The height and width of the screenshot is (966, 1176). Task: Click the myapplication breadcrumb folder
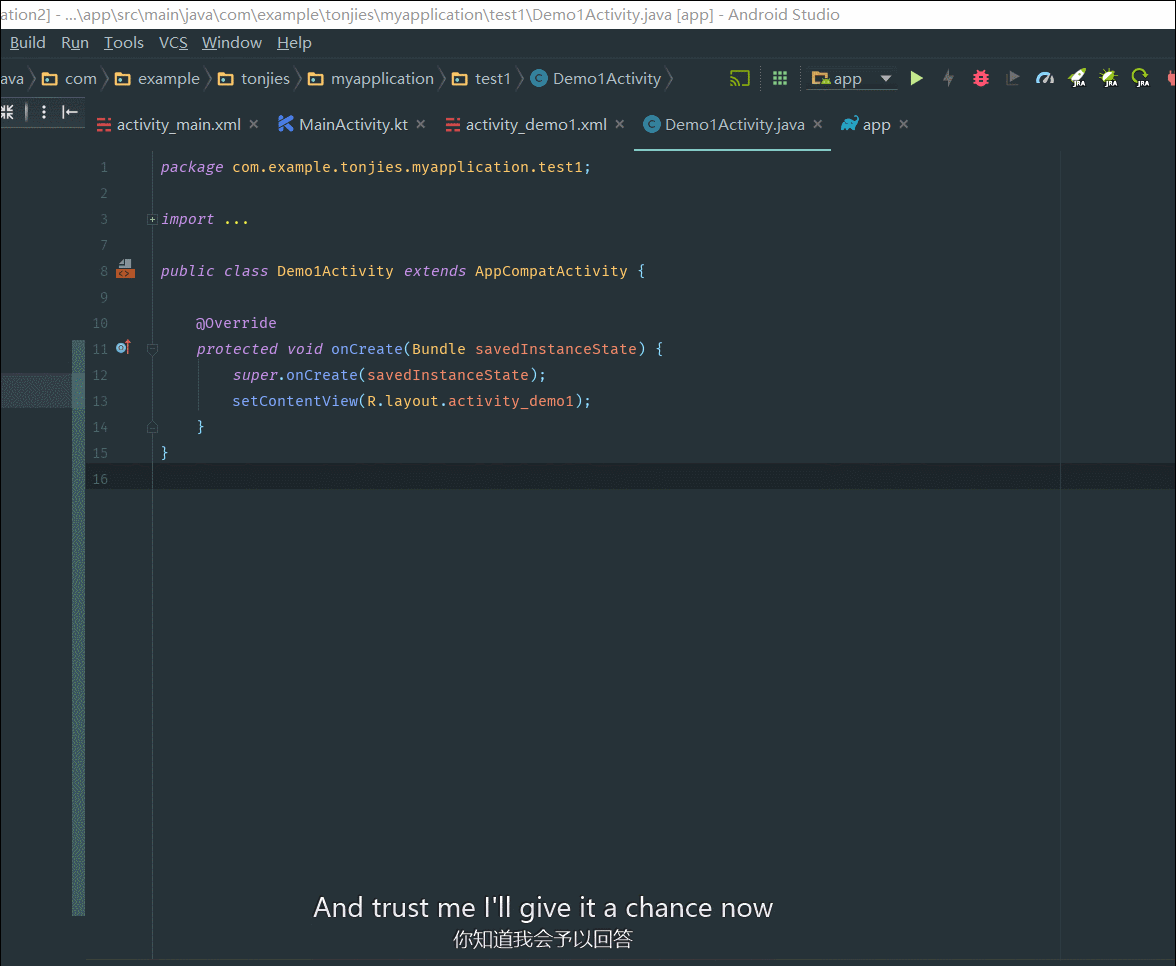(371, 78)
